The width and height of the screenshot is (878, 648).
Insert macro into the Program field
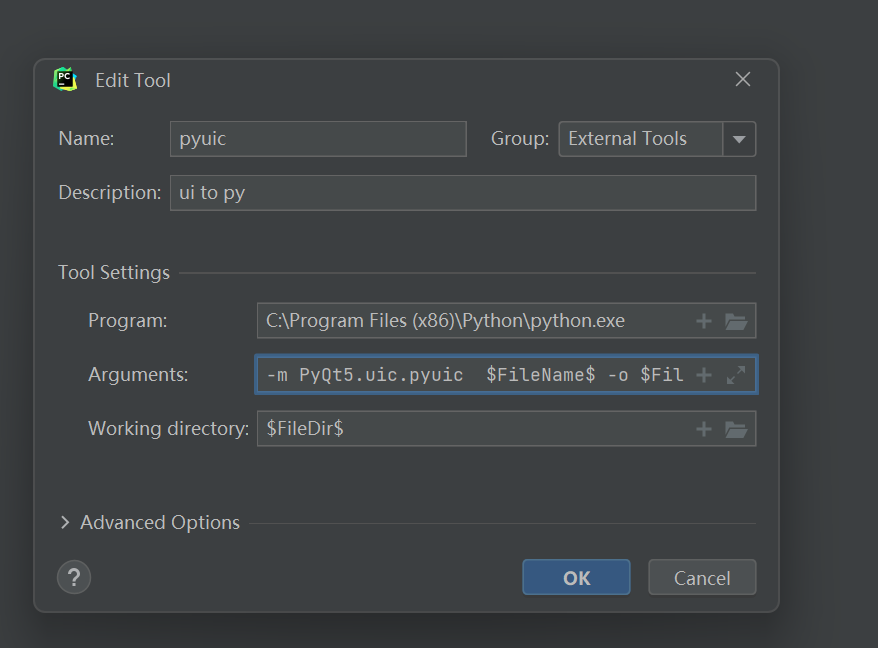point(704,320)
